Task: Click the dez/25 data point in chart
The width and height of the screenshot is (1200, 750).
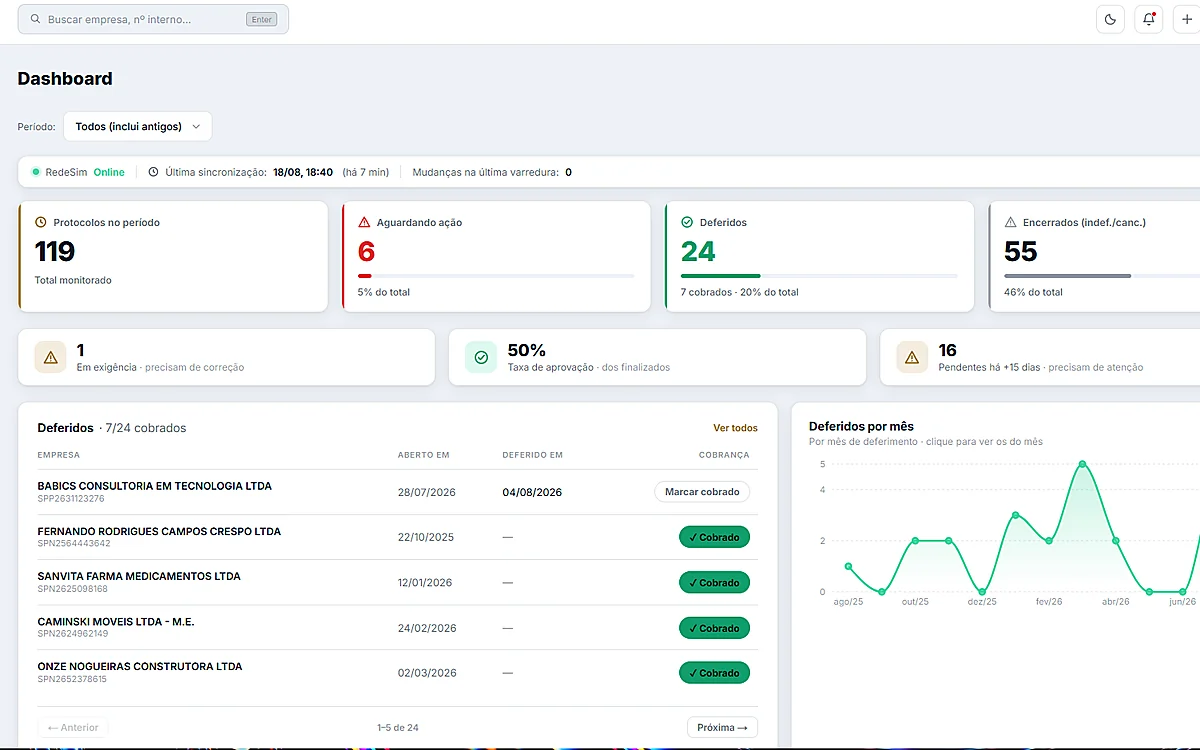Action: (x=982, y=592)
